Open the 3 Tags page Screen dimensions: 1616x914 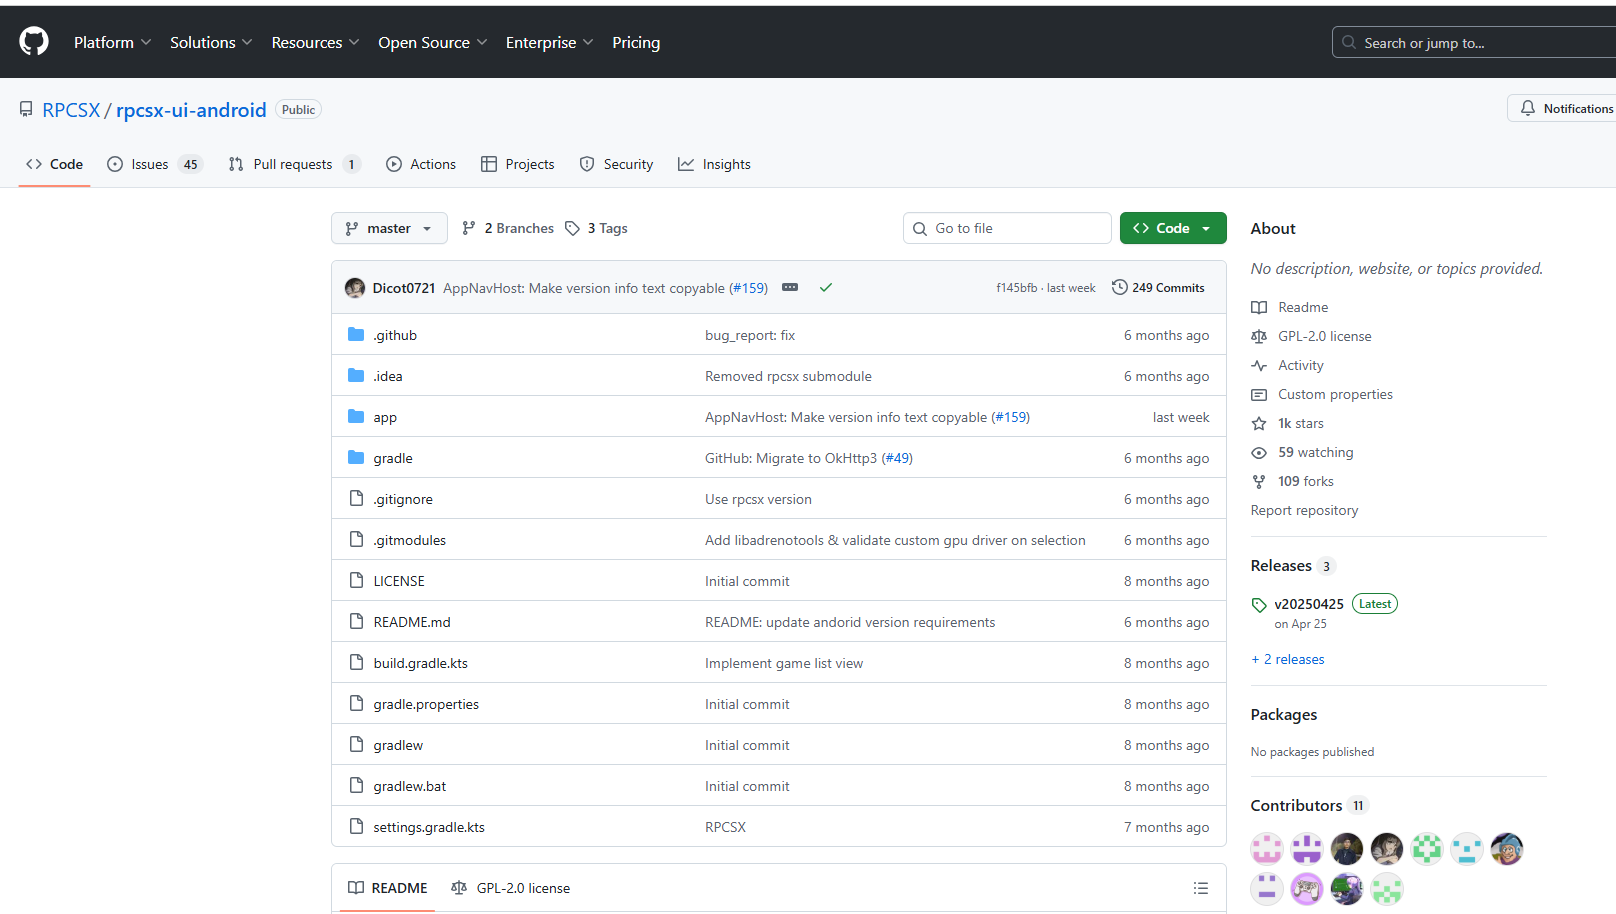tap(596, 228)
